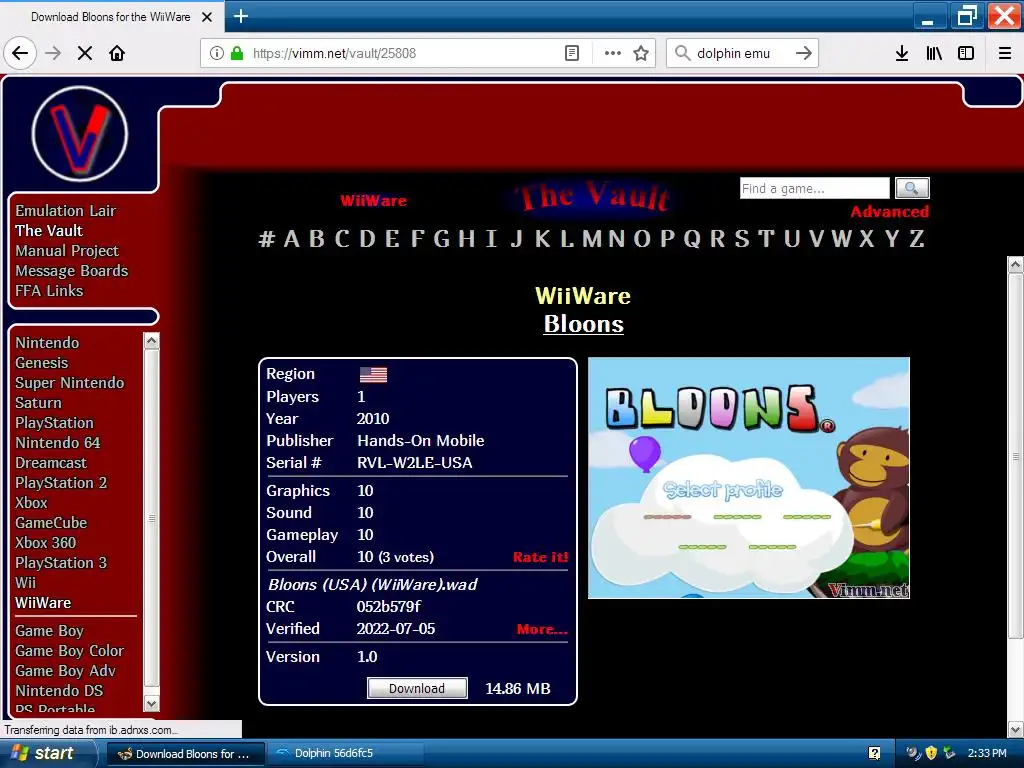Click the URL address bar
Screen dimensions: 1024x768
[x=404, y=53]
